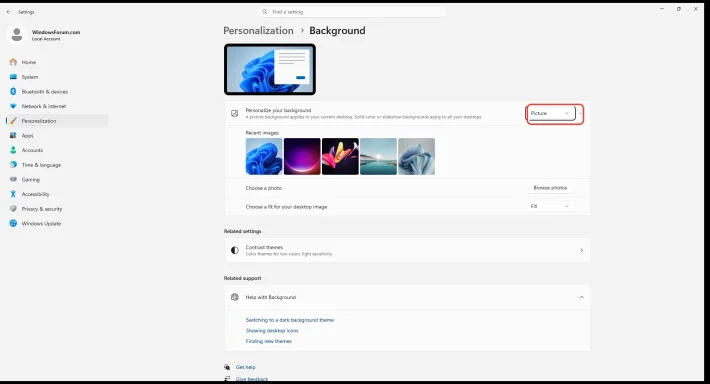Screen dimensions: 710x384
Task: Click the Time & language globe icon
Action: point(13,165)
